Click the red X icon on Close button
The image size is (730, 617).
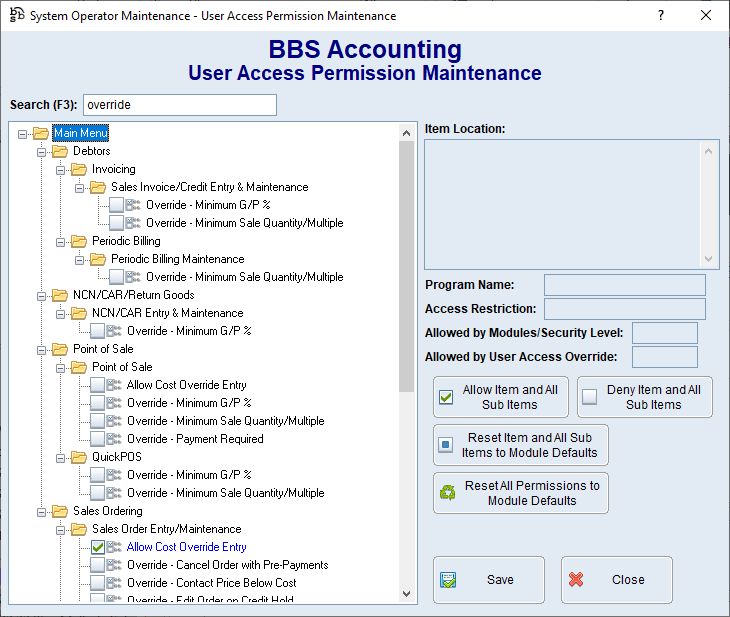click(576, 580)
